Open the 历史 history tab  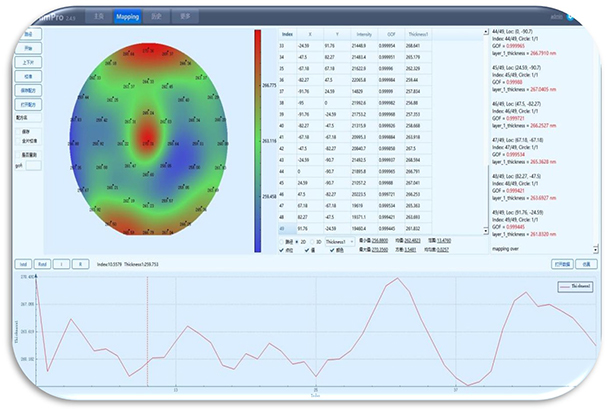click(156, 17)
